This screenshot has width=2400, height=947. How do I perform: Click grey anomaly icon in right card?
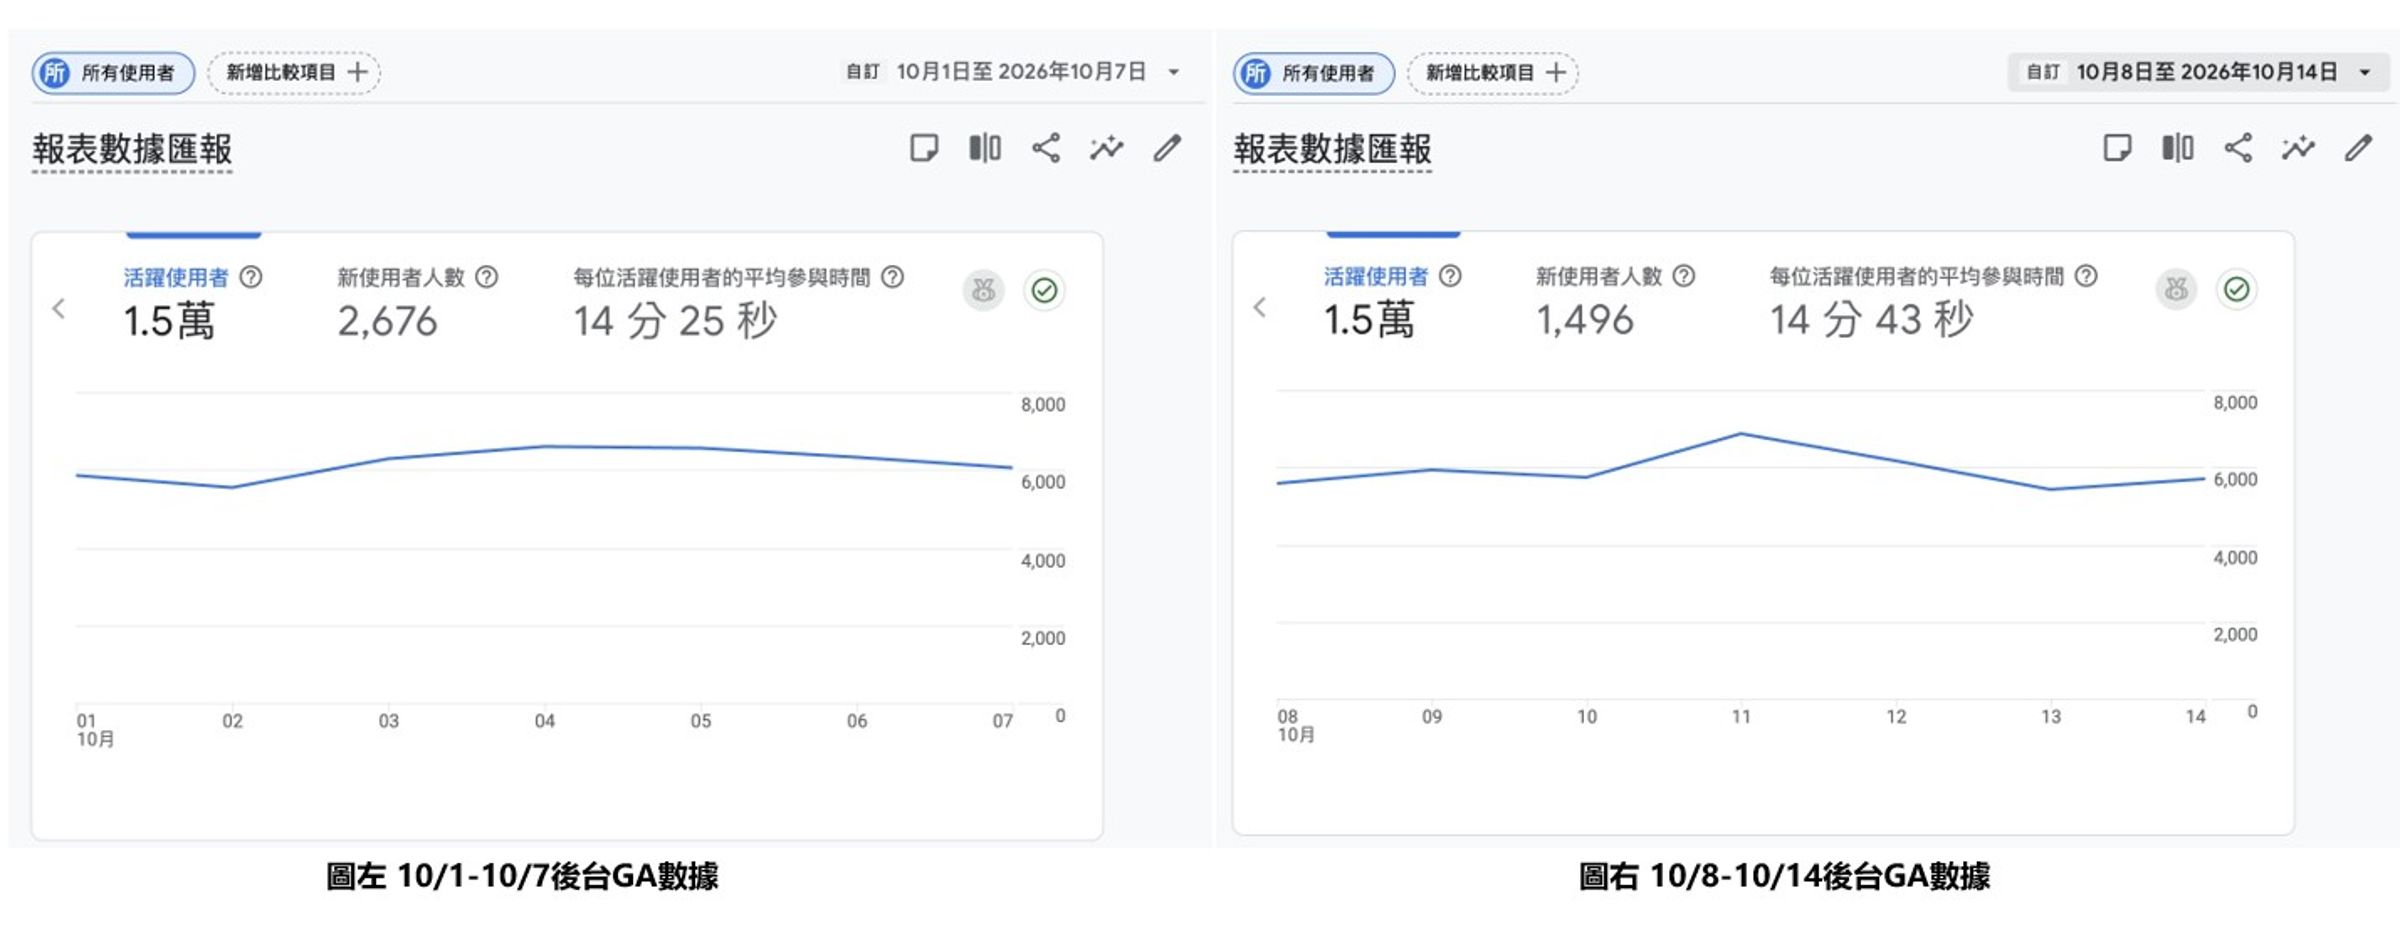(2176, 289)
